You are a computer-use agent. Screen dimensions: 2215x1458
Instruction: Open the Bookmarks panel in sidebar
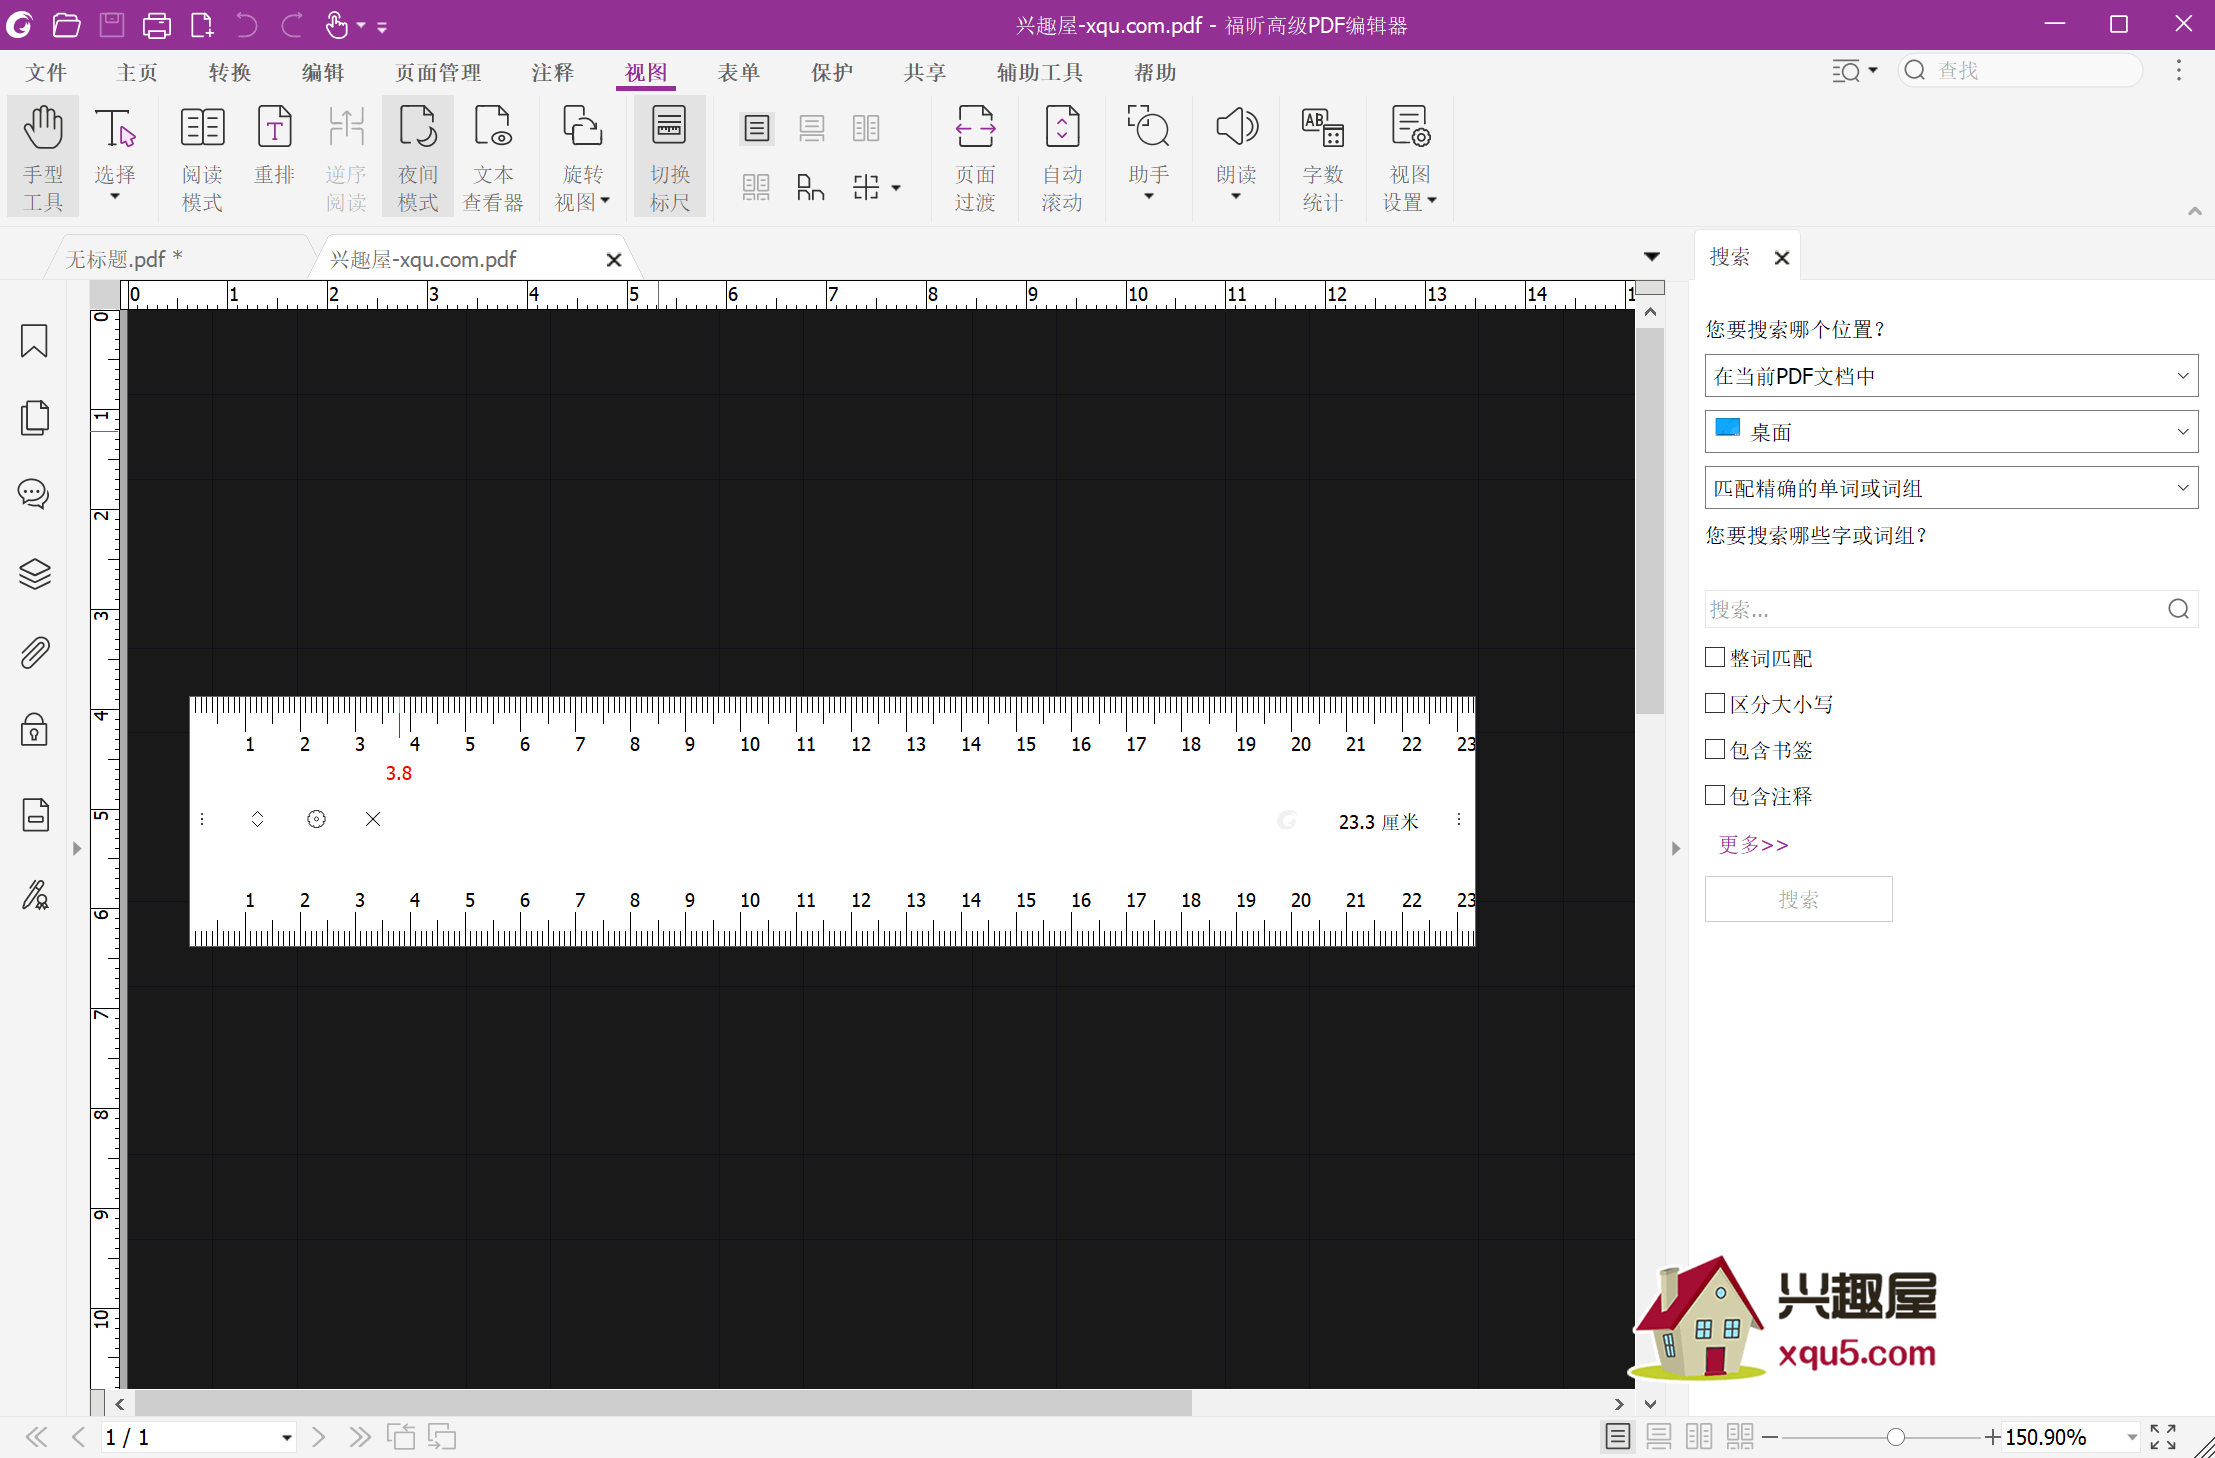34,341
